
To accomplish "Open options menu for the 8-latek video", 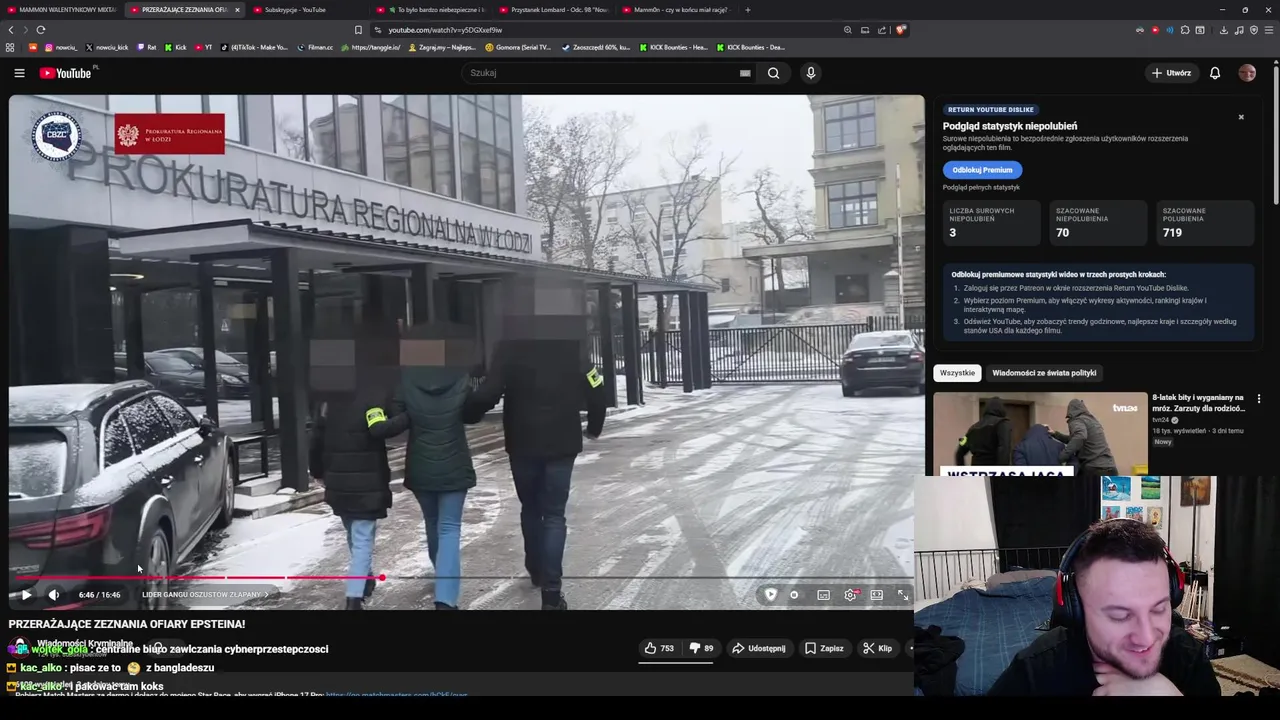I will 1259,399.
